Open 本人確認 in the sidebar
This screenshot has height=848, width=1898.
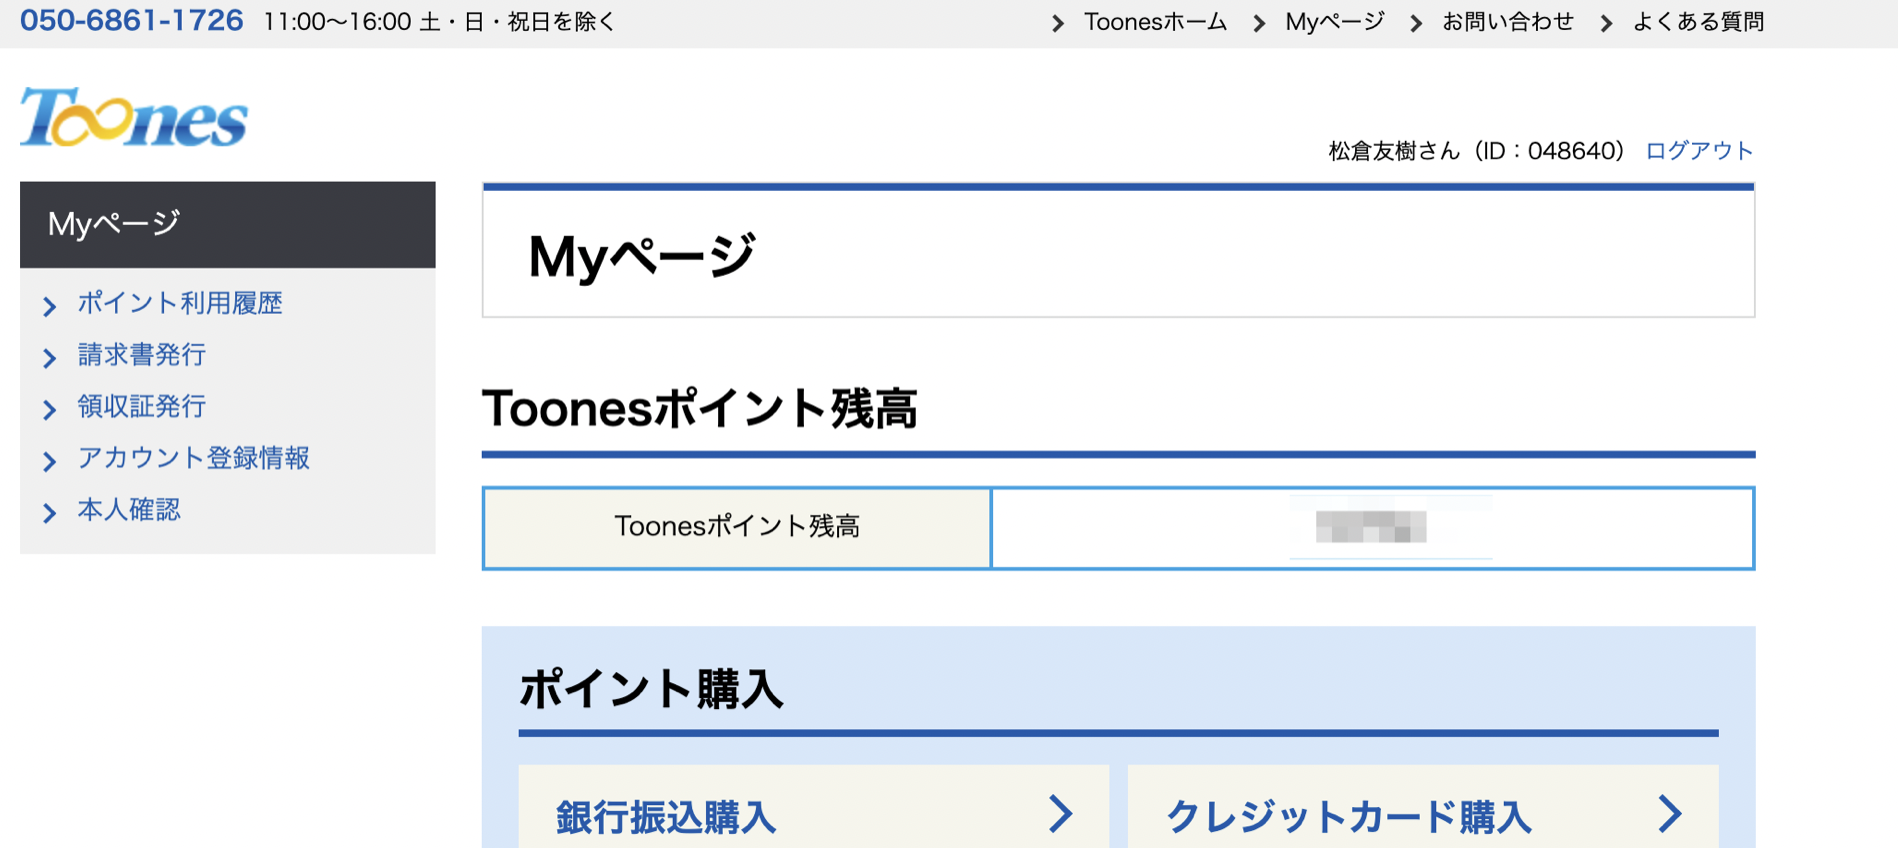[129, 510]
